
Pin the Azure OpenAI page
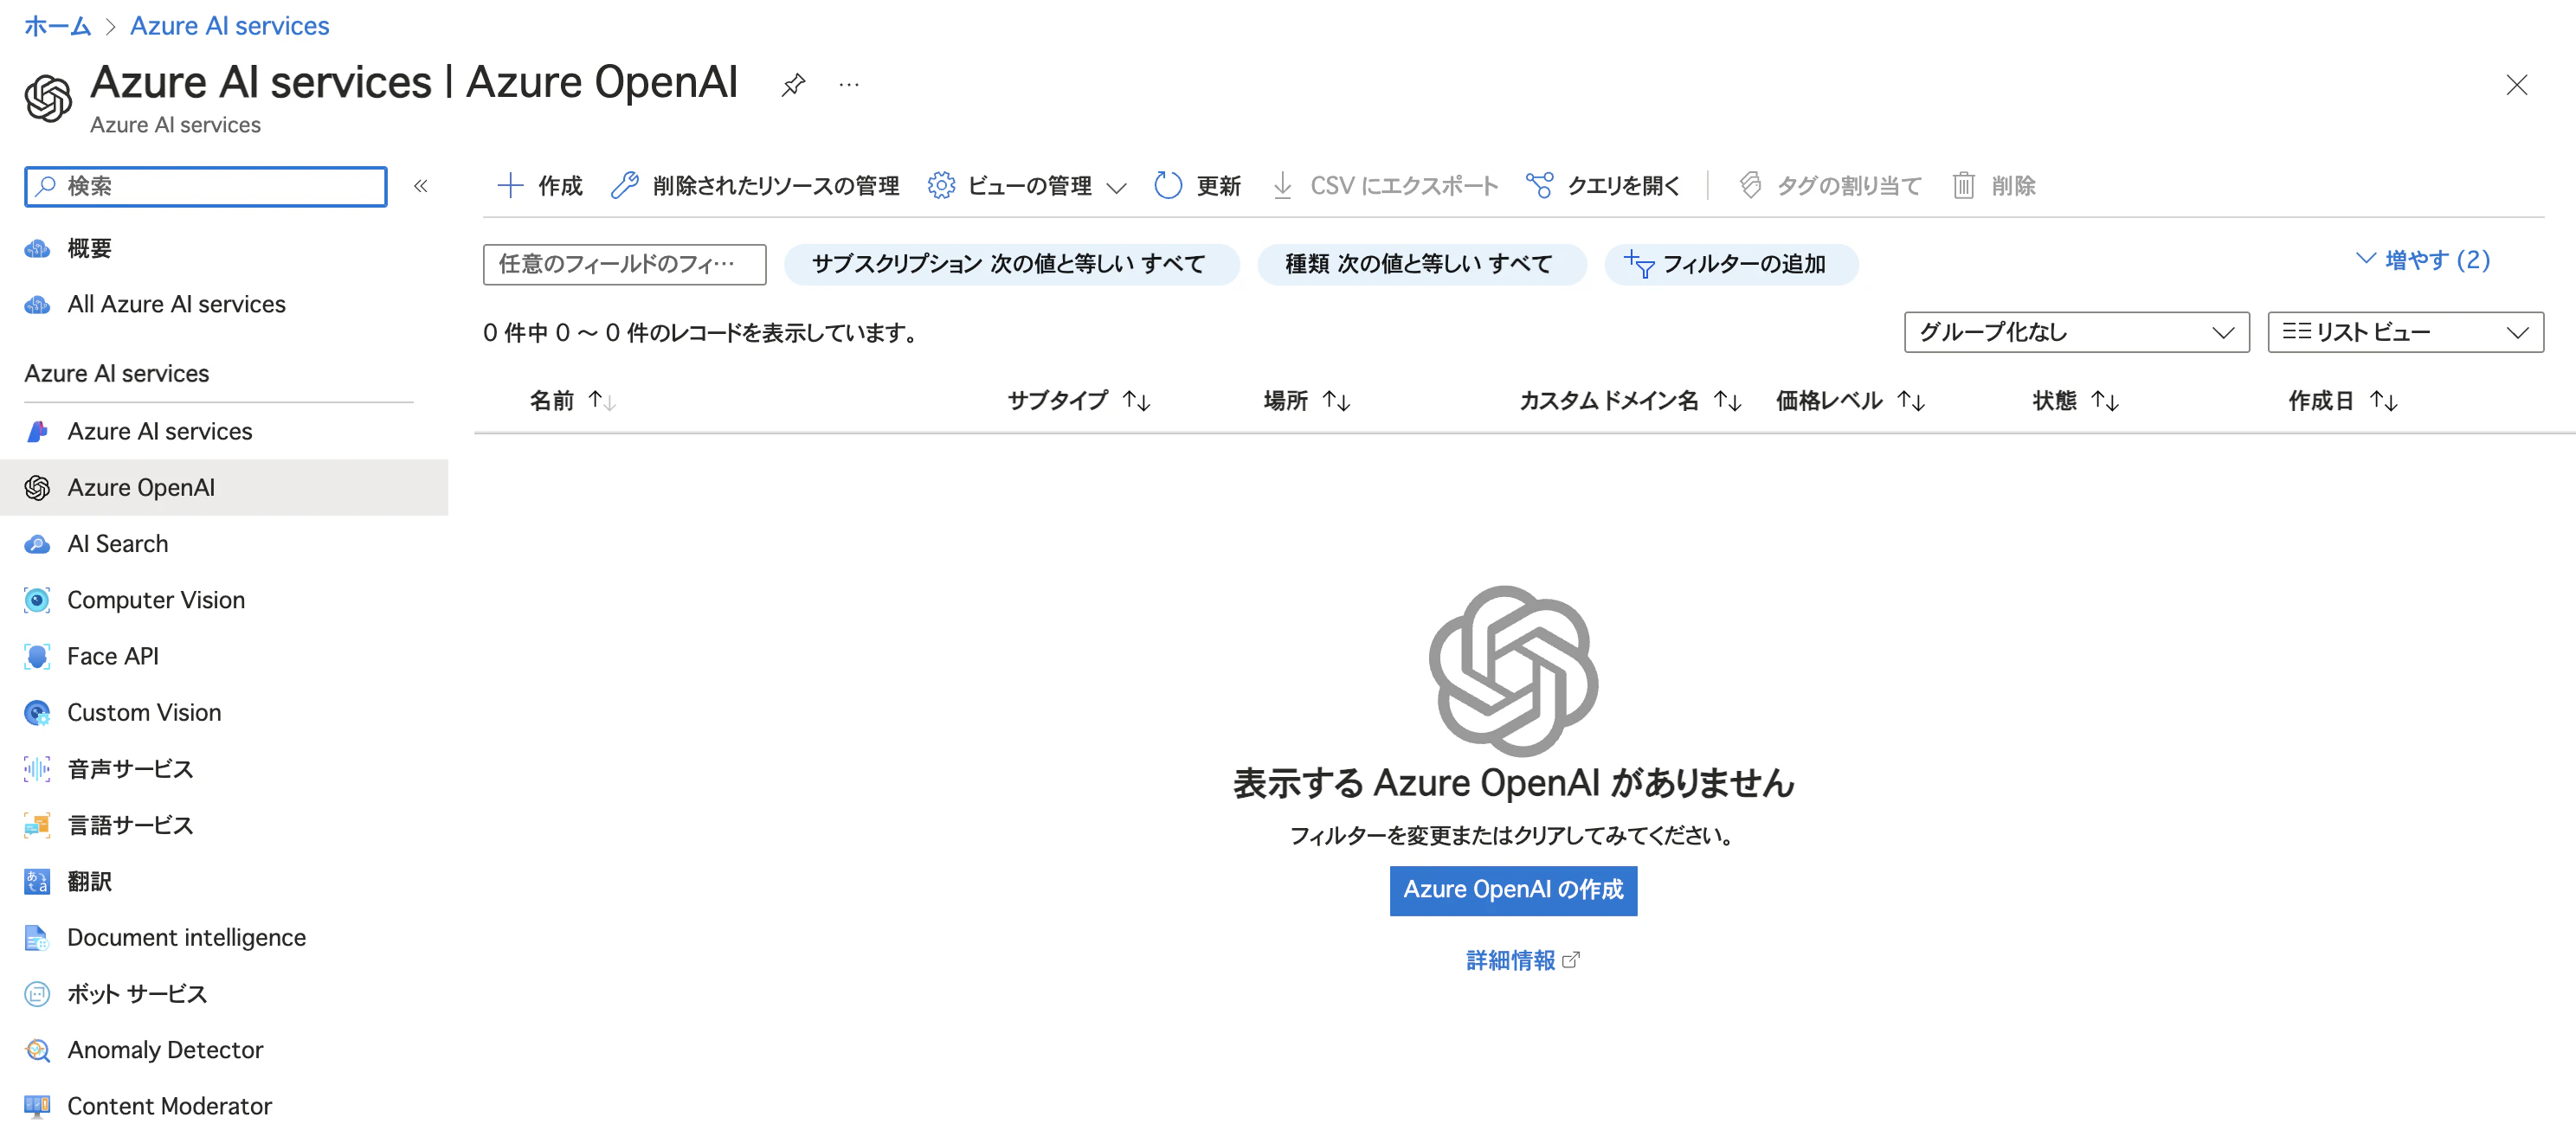click(793, 85)
